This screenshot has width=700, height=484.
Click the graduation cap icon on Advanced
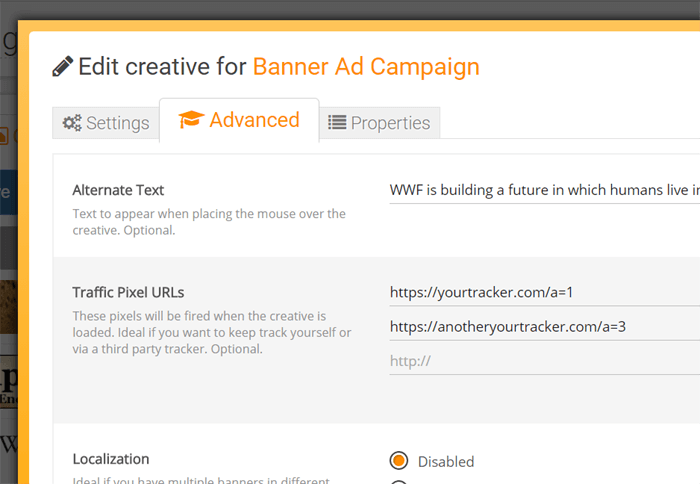point(191,119)
